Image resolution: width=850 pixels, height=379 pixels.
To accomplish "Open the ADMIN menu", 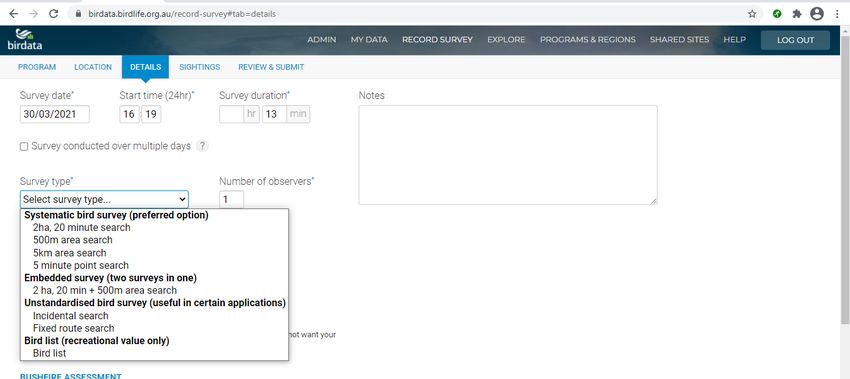I will [x=321, y=40].
